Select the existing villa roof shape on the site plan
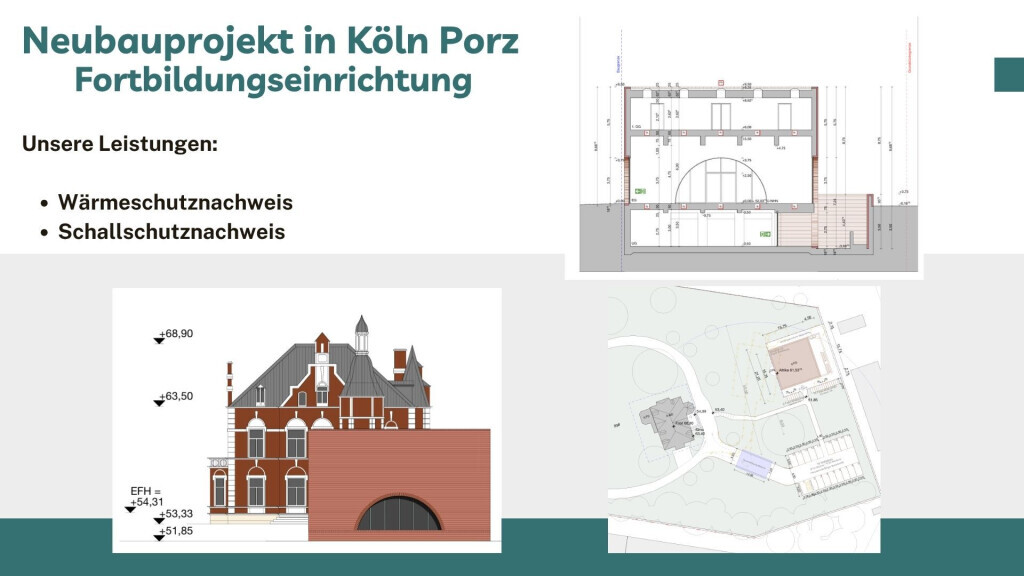 click(x=668, y=421)
